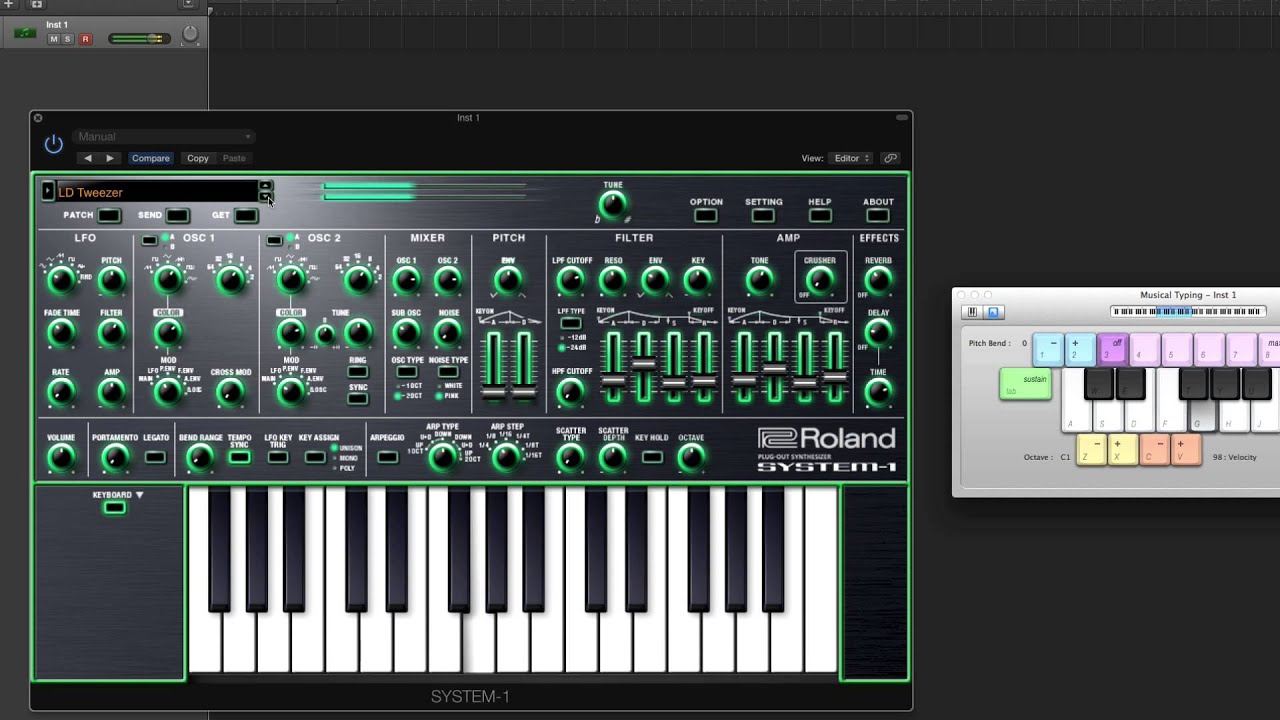The width and height of the screenshot is (1280, 720).
Task: Click the Scatter Depth knob
Action: pos(613,458)
